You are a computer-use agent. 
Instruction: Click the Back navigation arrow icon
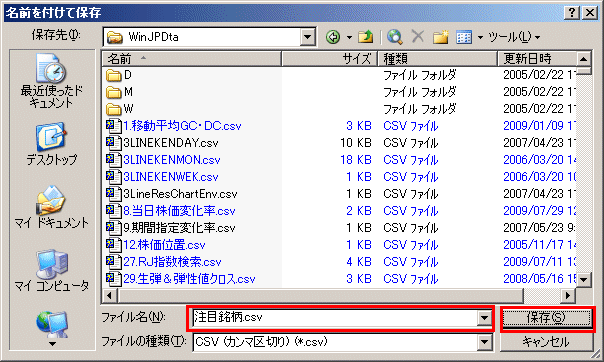(333, 37)
